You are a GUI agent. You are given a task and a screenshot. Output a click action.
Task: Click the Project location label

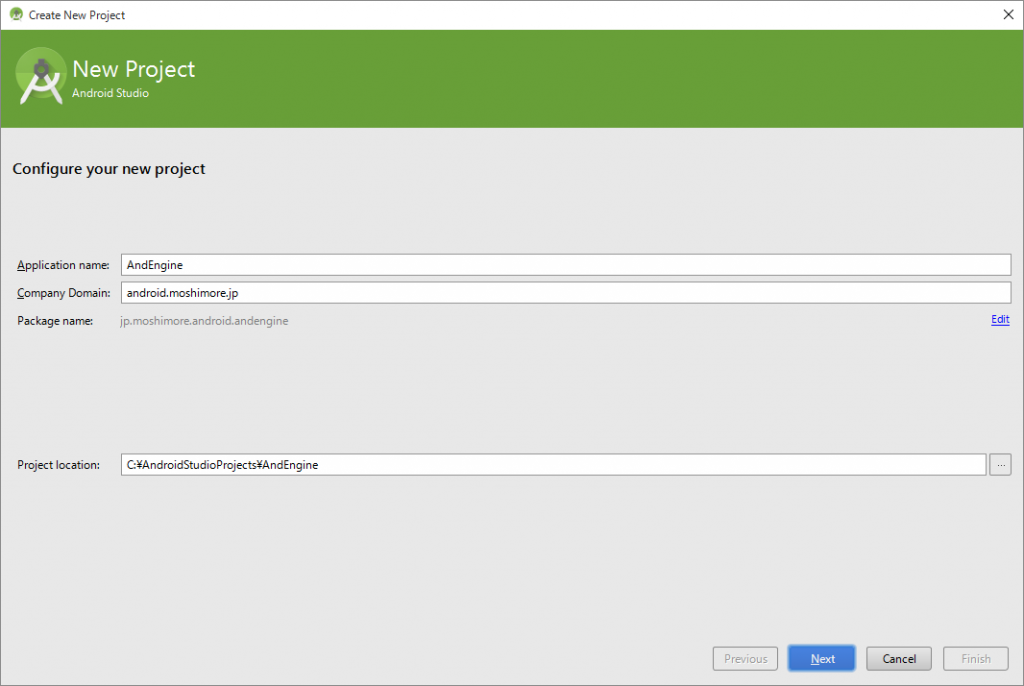pos(59,465)
